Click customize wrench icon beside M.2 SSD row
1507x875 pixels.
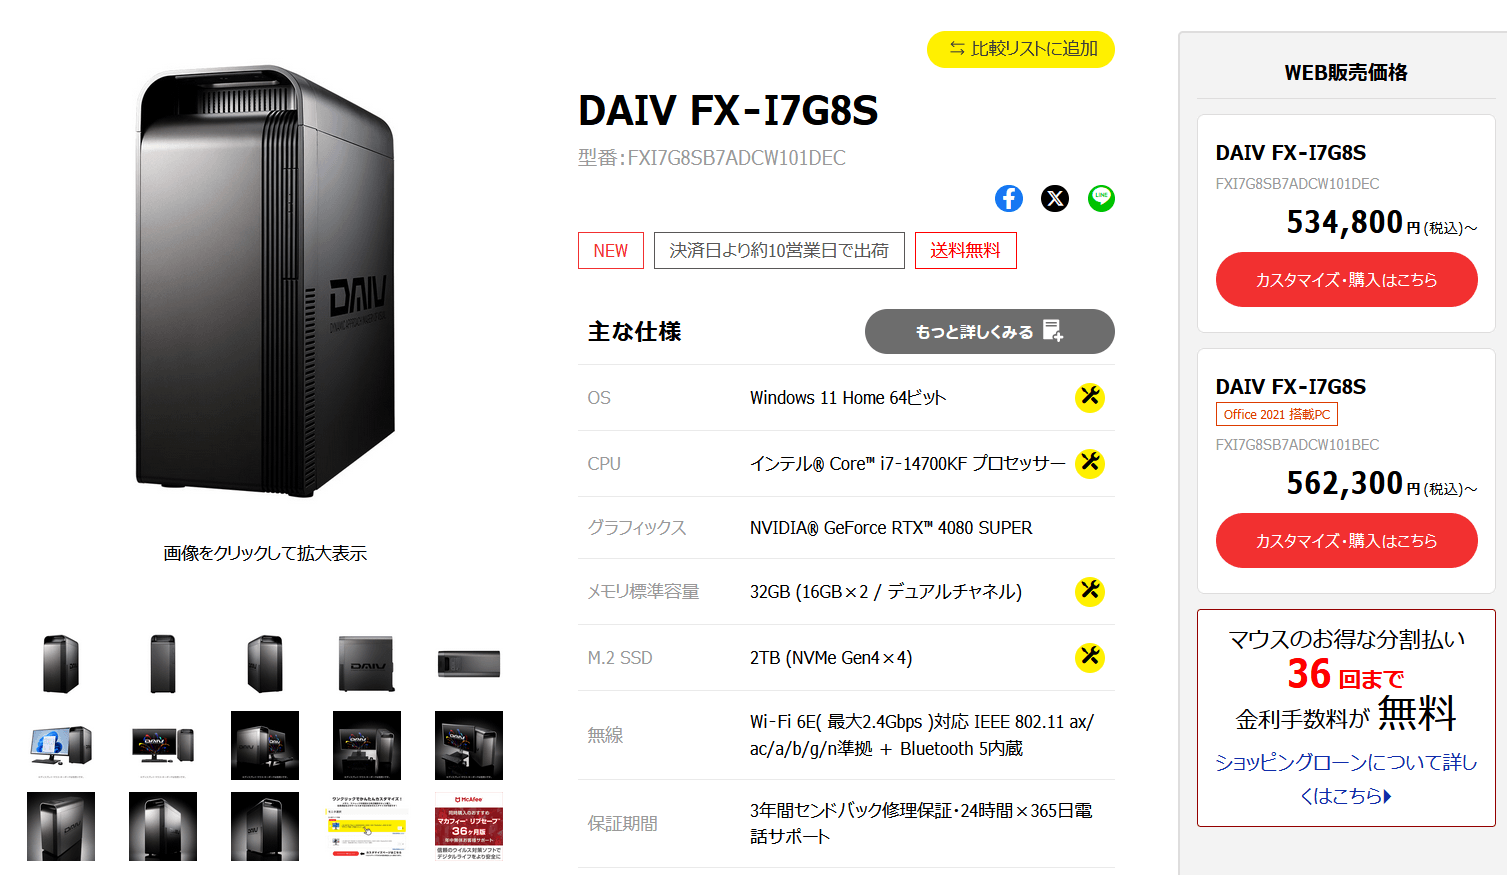[x=1090, y=657]
